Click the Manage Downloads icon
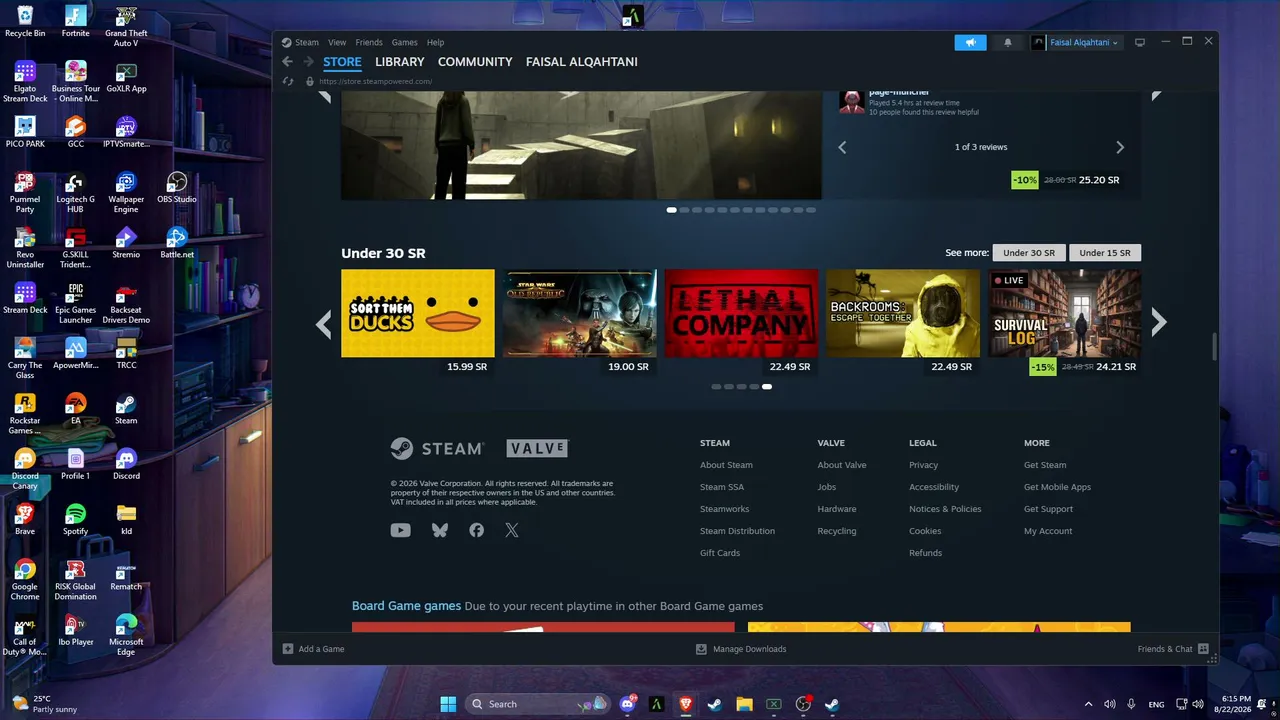 coord(701,649)
